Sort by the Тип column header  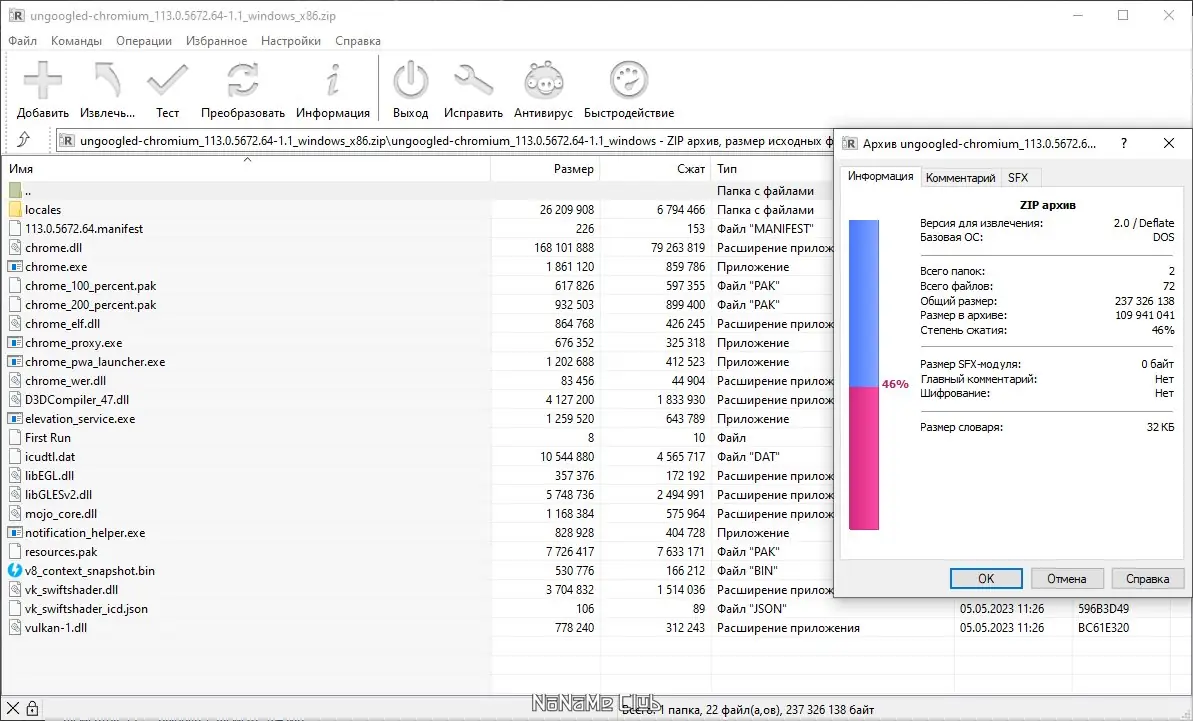tap(773, 169)
